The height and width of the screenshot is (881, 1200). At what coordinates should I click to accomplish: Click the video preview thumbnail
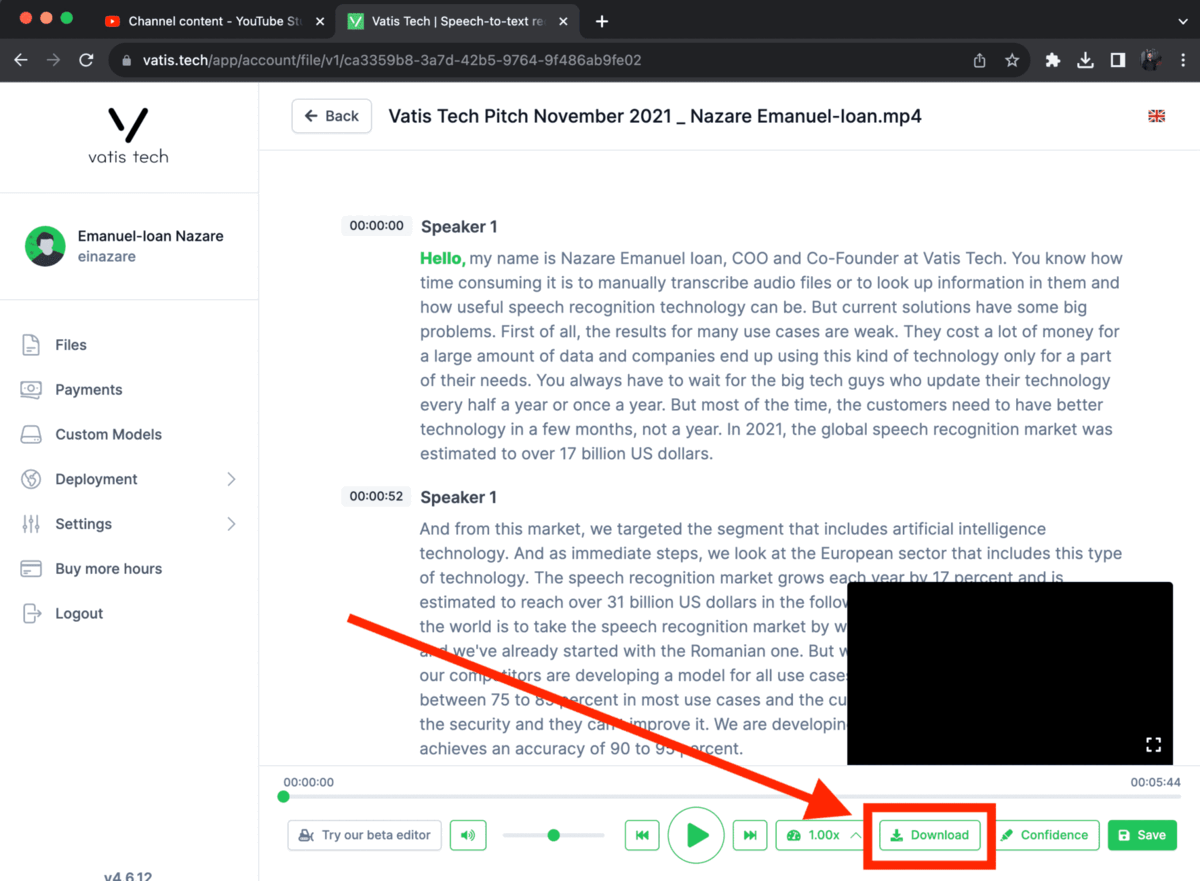click(1010, 673)
